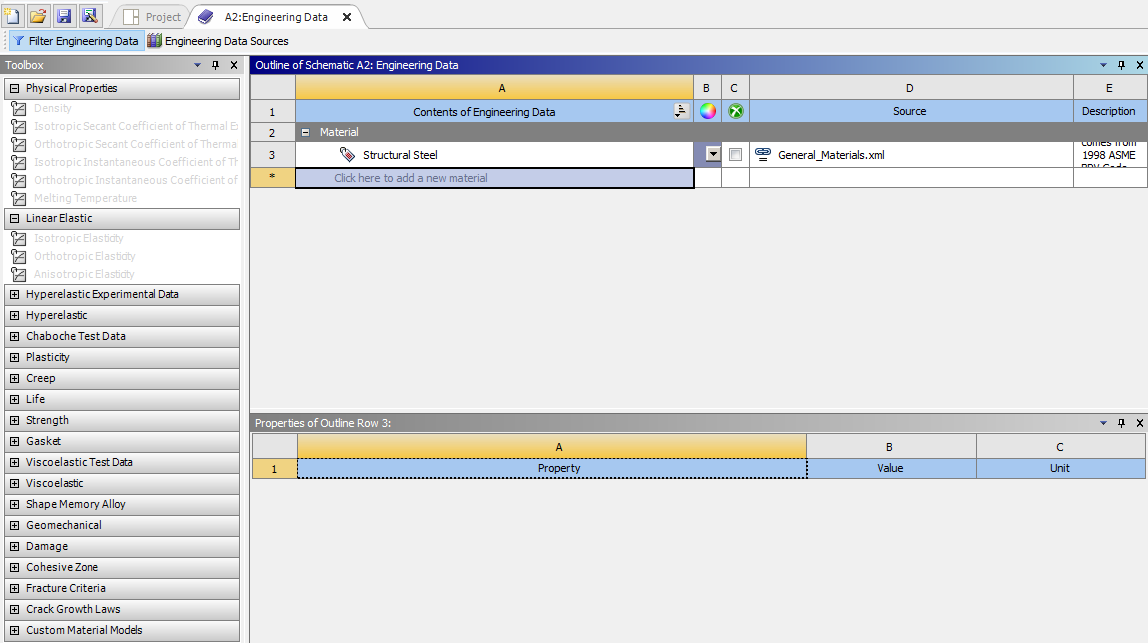Expand the Geomechanical group
Image resolution: width=1148 pixels, height=643 pixels.
tap(15, 525)
